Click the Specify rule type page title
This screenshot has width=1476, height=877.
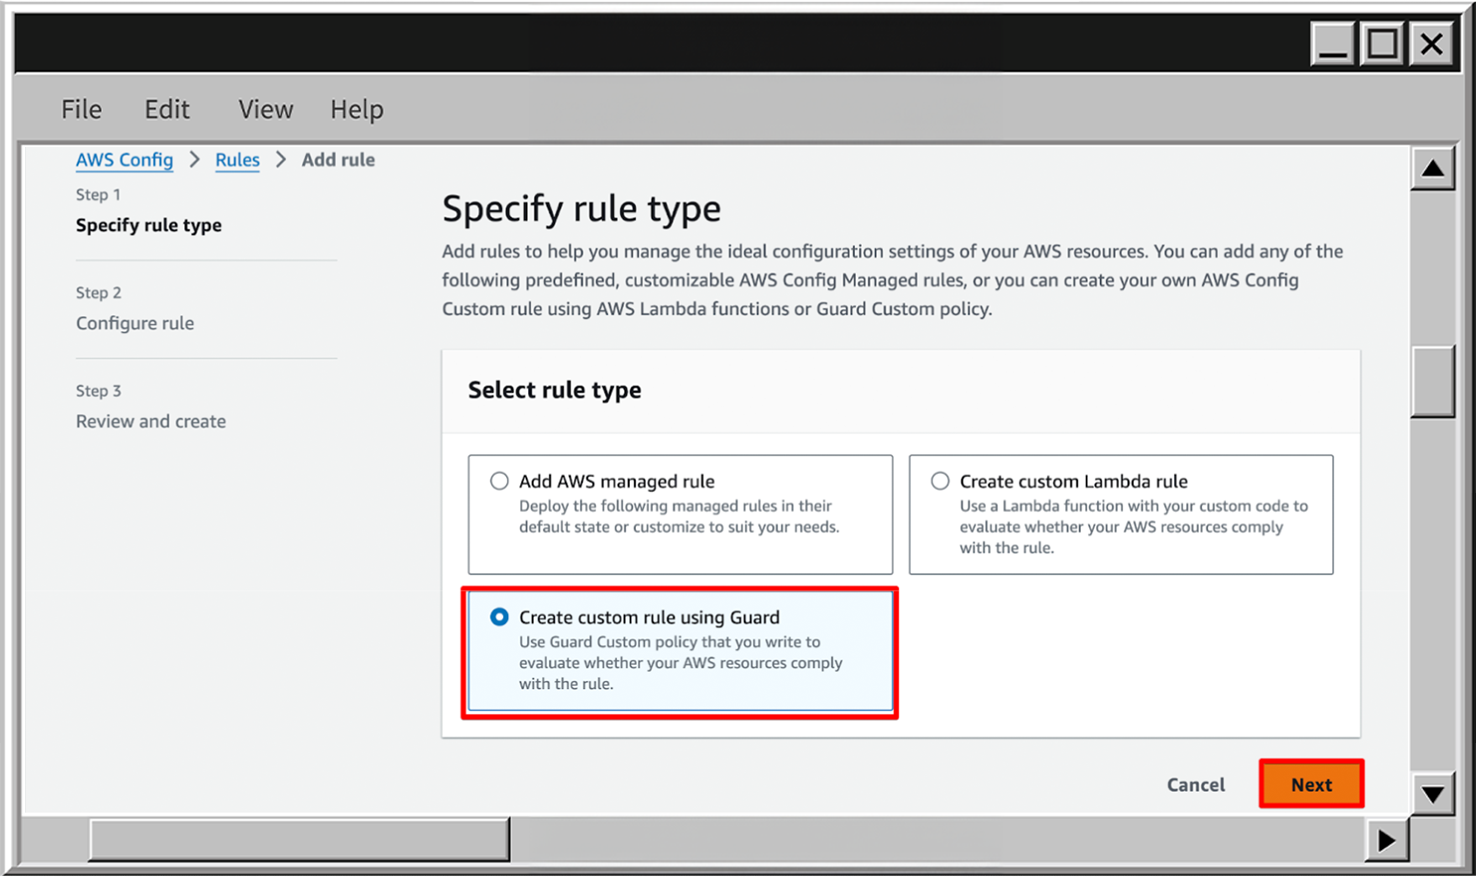click(x=581, y=209)
